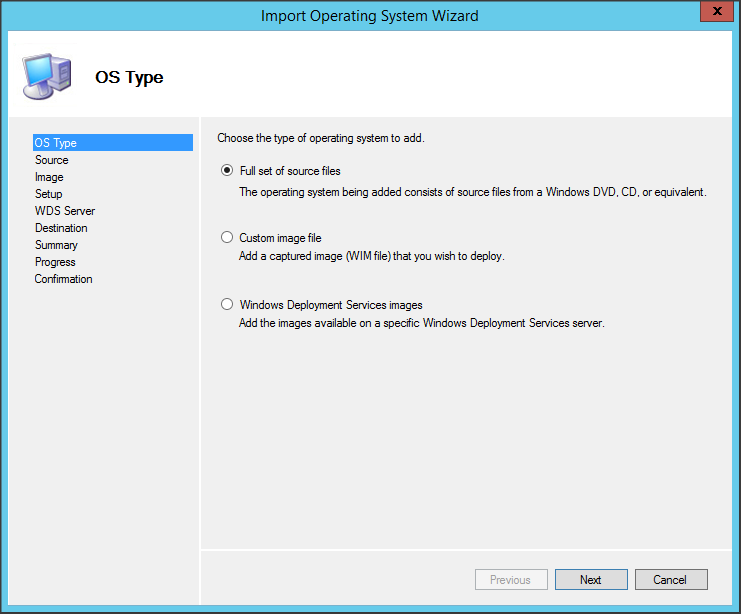Select the Full set of source files option
Image resolution: width=741 pixels, height=614 pixels.
coord(227,171)
